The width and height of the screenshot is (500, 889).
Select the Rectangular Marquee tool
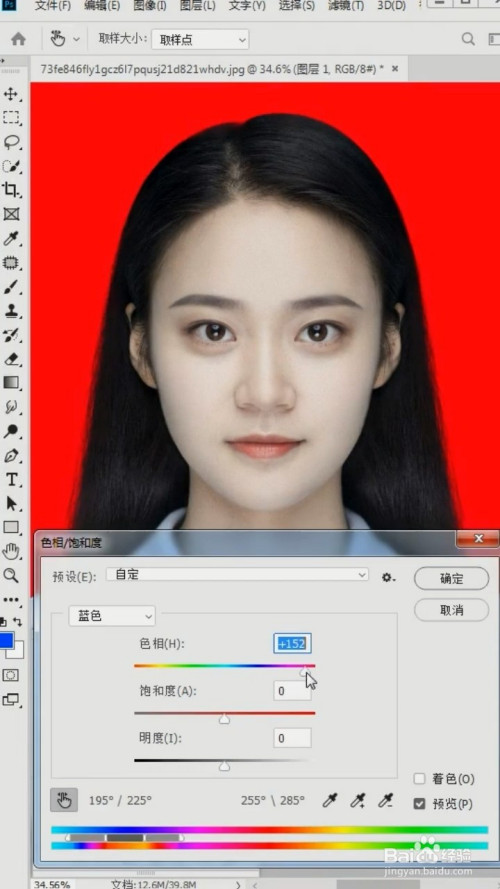[x=11, y=117]
